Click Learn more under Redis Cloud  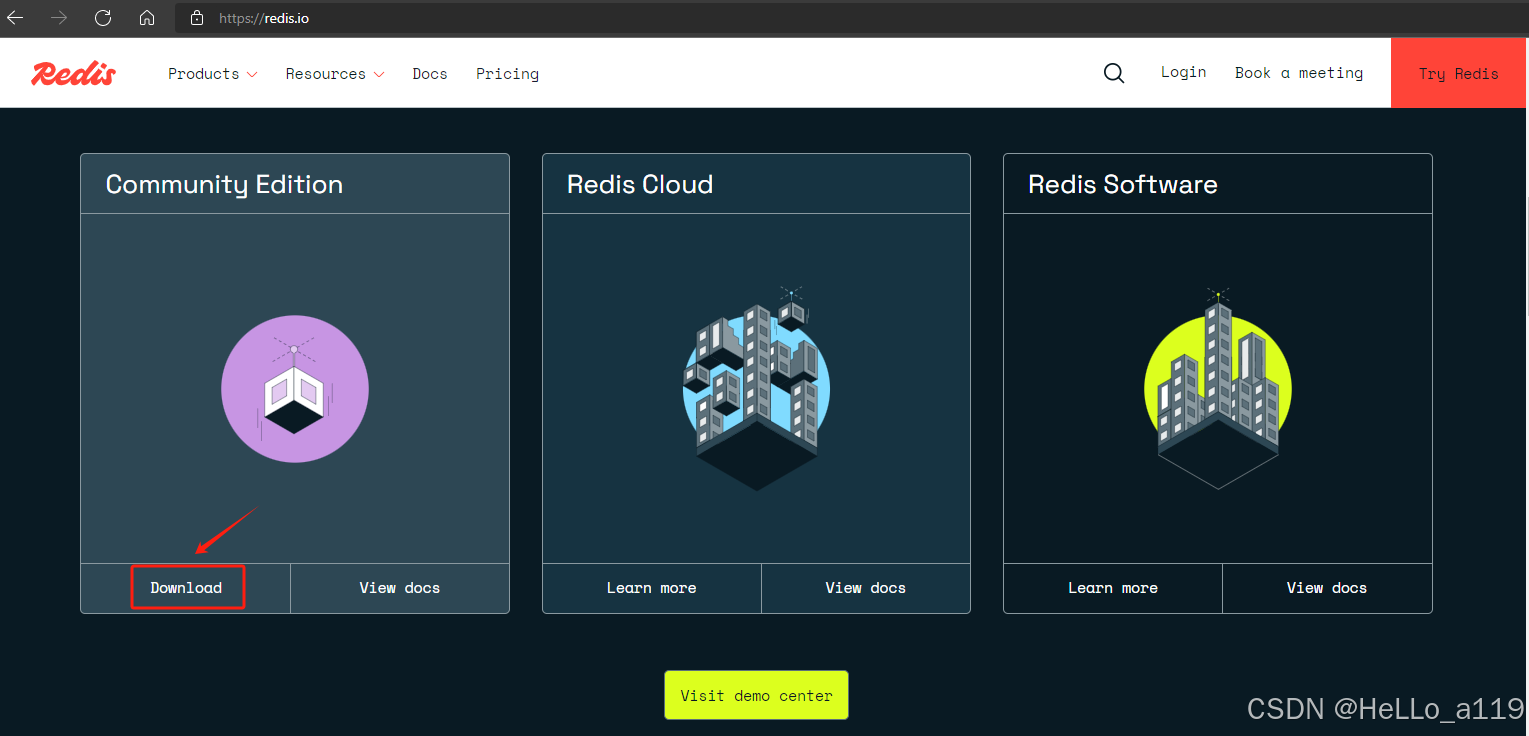pyautogui.click(x=652, y=588)
